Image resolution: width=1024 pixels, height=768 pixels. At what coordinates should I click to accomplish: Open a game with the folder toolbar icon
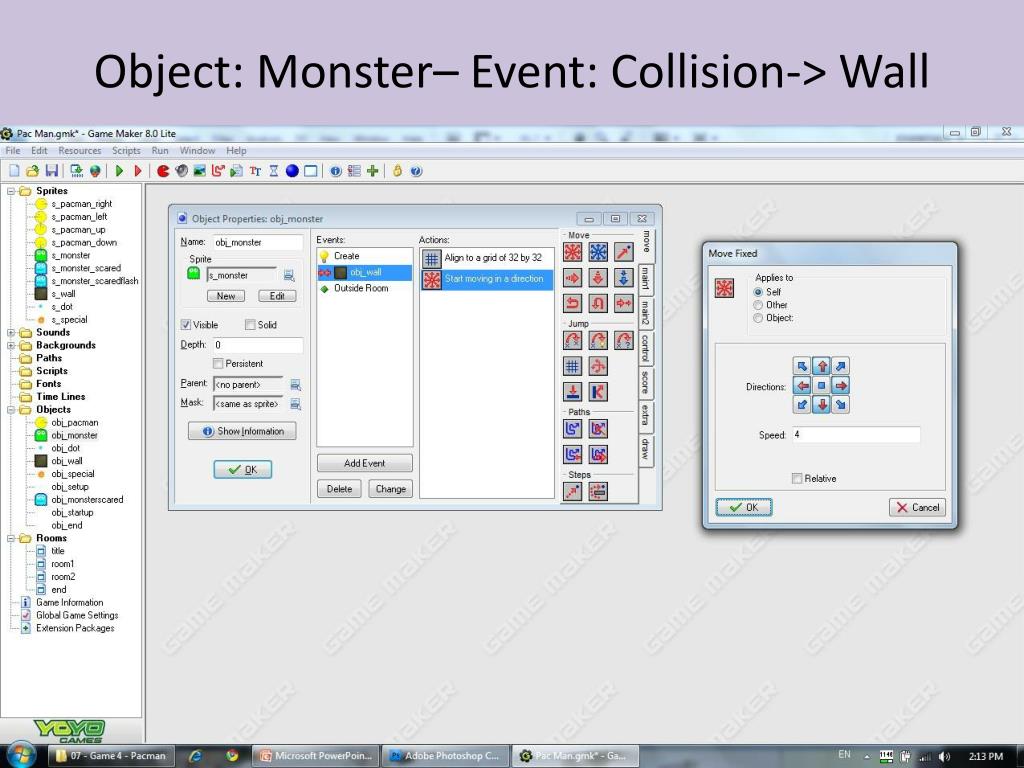pos(33,171)
